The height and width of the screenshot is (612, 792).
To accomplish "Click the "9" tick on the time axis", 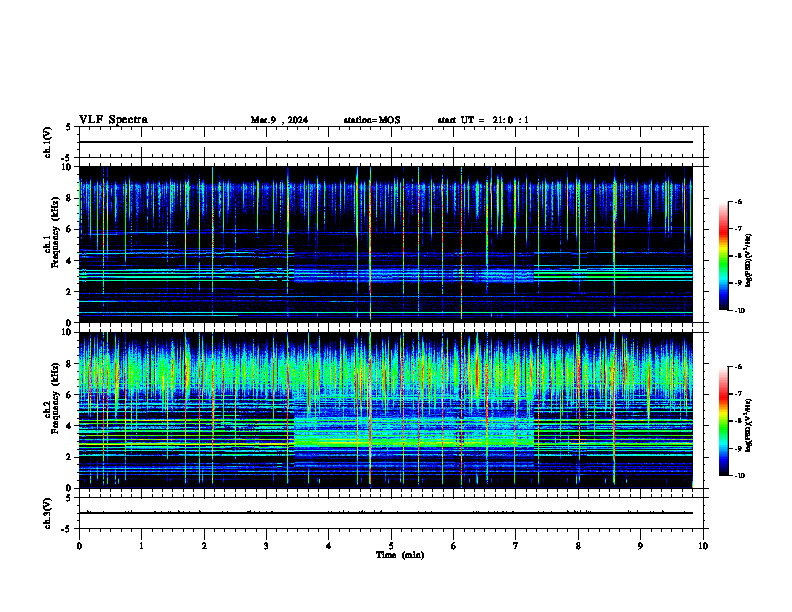I will 640,546.
